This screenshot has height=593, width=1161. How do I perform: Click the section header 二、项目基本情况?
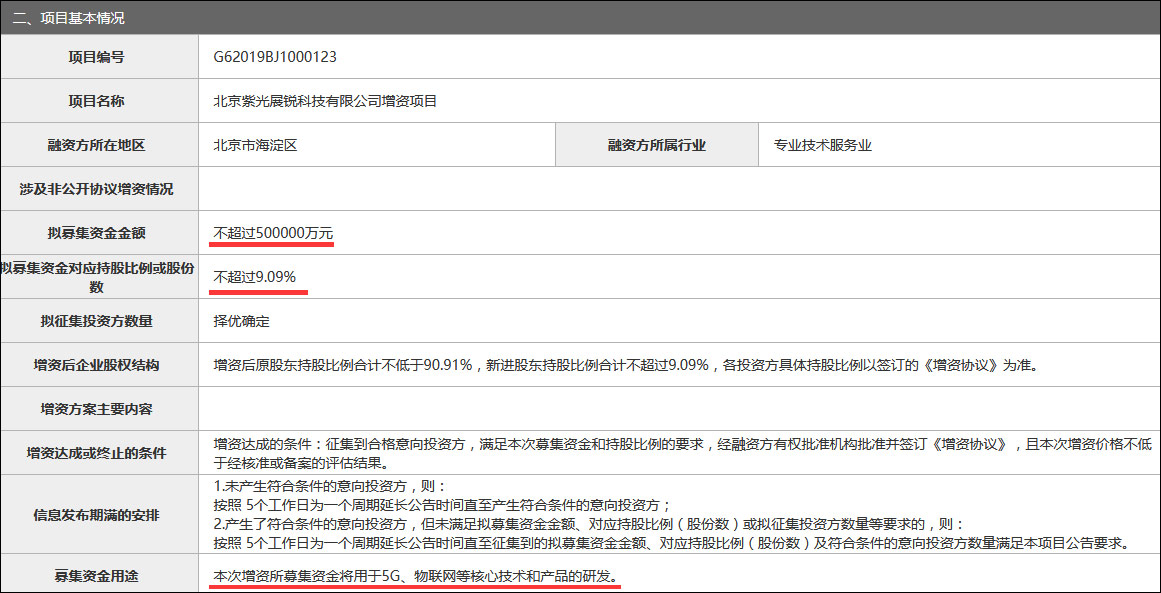(70, 18)
